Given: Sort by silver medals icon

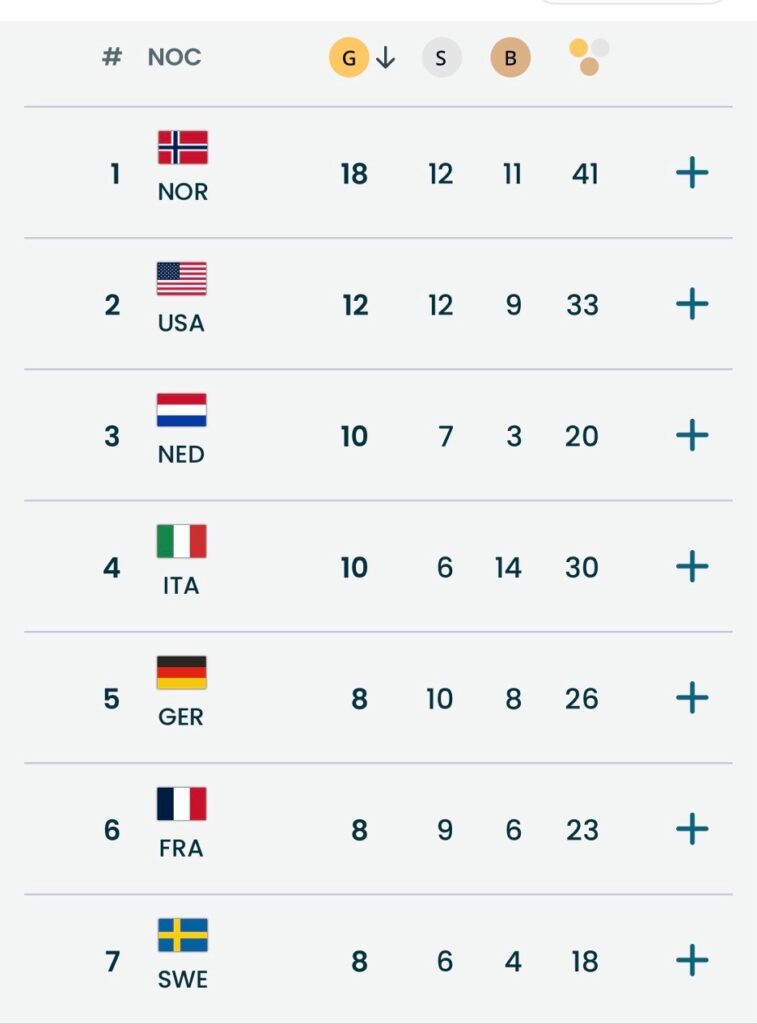Looking at the screenshot, I should coord(441,58).
